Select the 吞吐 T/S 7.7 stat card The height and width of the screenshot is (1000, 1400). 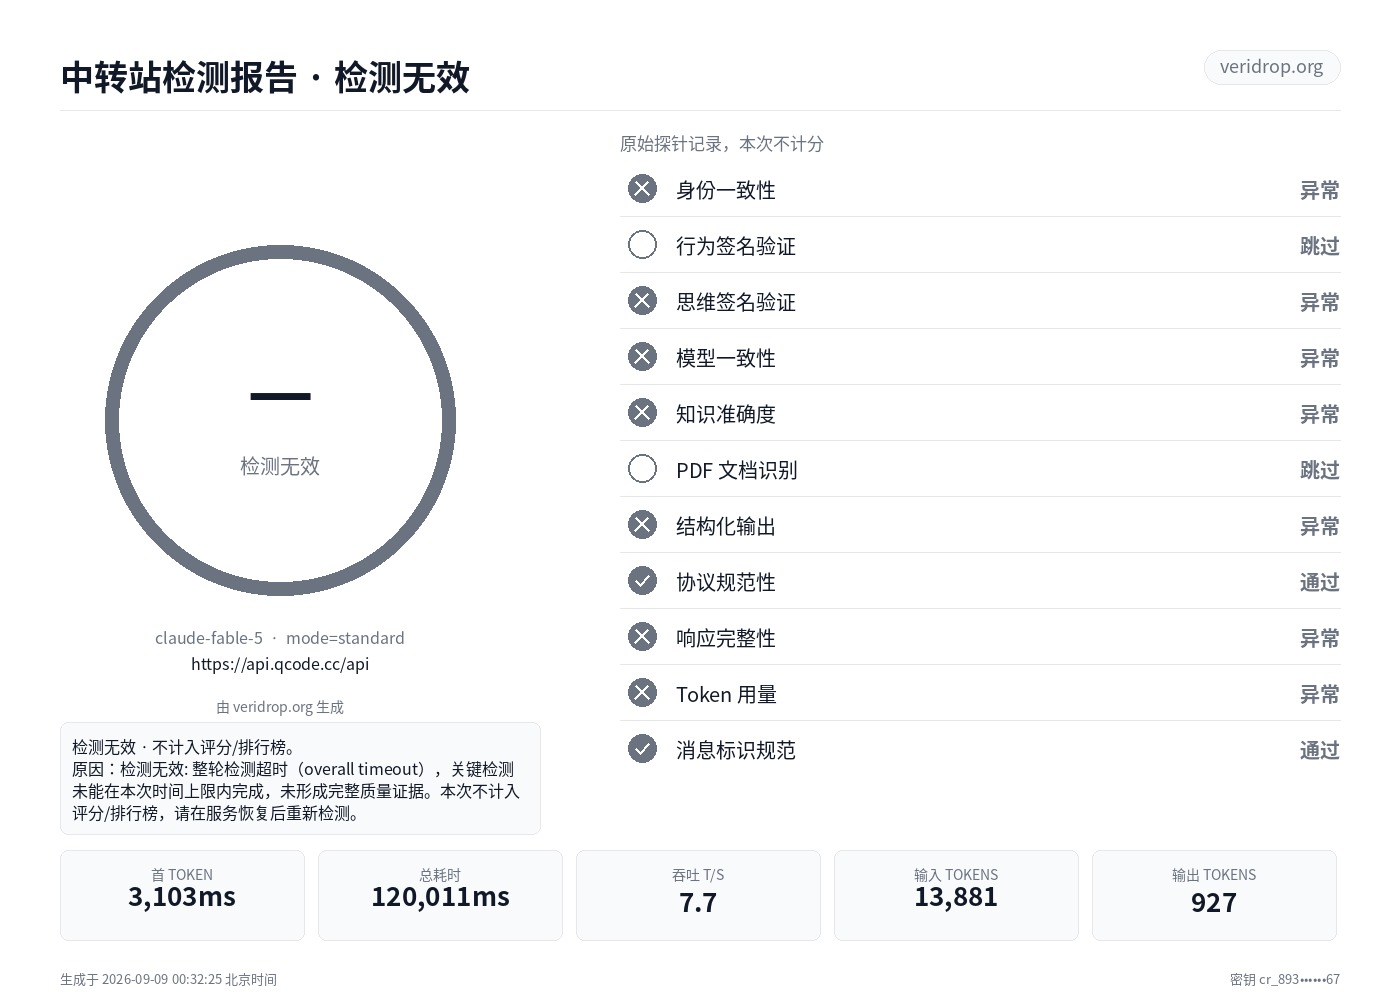click(698, 895)
